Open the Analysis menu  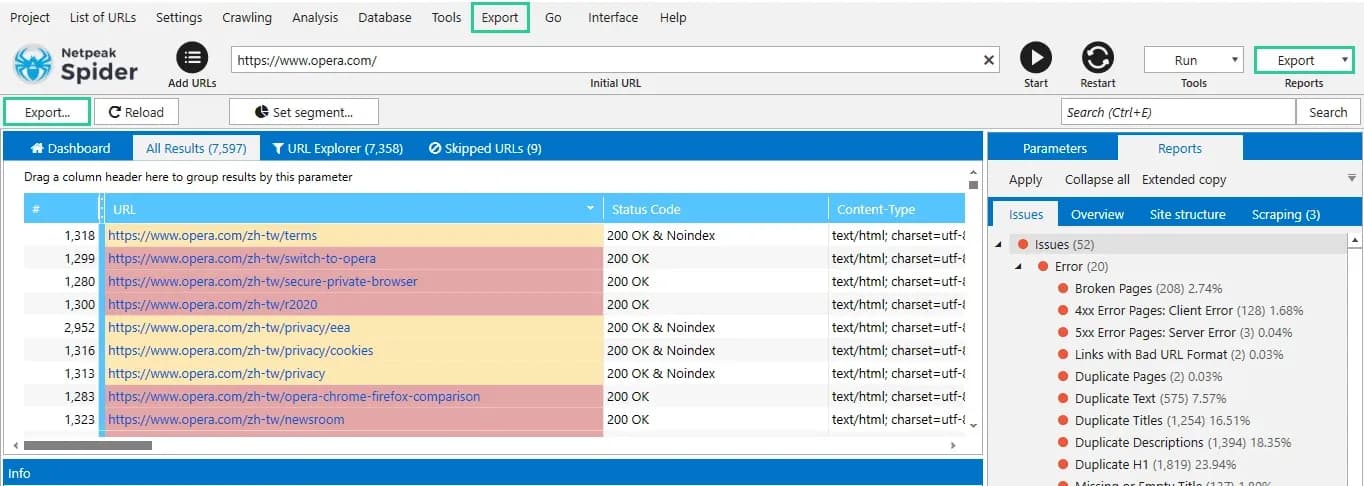[x=315, y=17]
